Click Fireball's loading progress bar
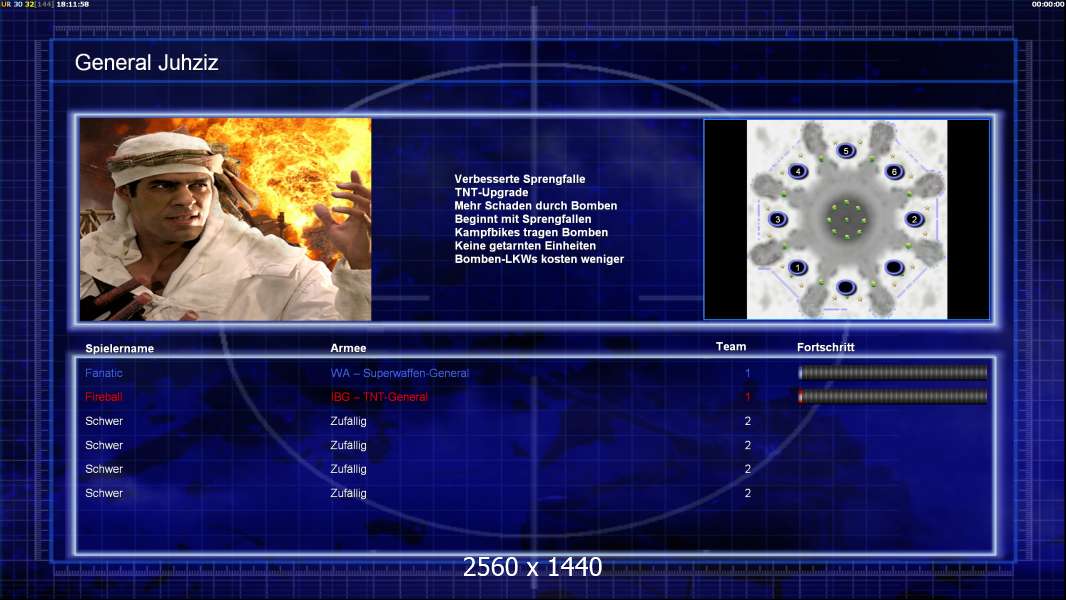This screenshot has height=600, width=1066. [x=892, y=397]
